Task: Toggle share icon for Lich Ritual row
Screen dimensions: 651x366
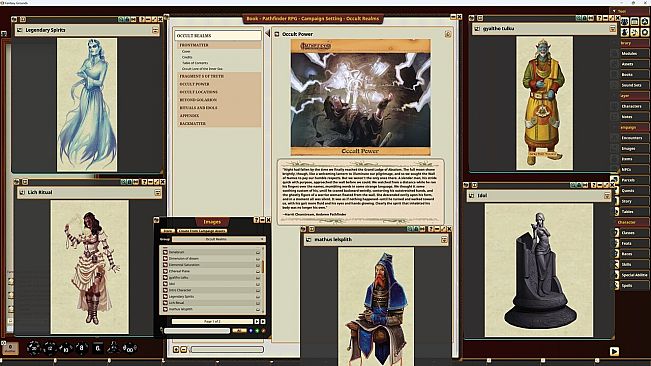Action: [258, 303]
